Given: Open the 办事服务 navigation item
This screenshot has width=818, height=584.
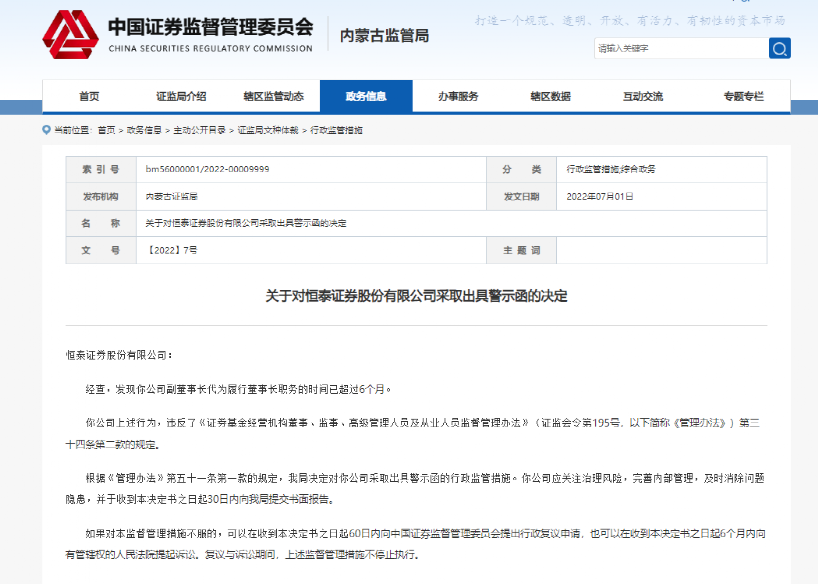Looking at the screenshot, I should (458, 96).
